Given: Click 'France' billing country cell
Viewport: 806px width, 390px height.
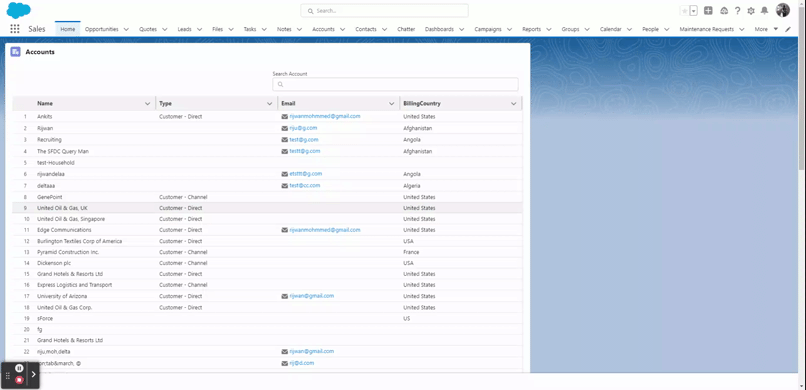Looking at the screenshot, I should click(411, 252).
